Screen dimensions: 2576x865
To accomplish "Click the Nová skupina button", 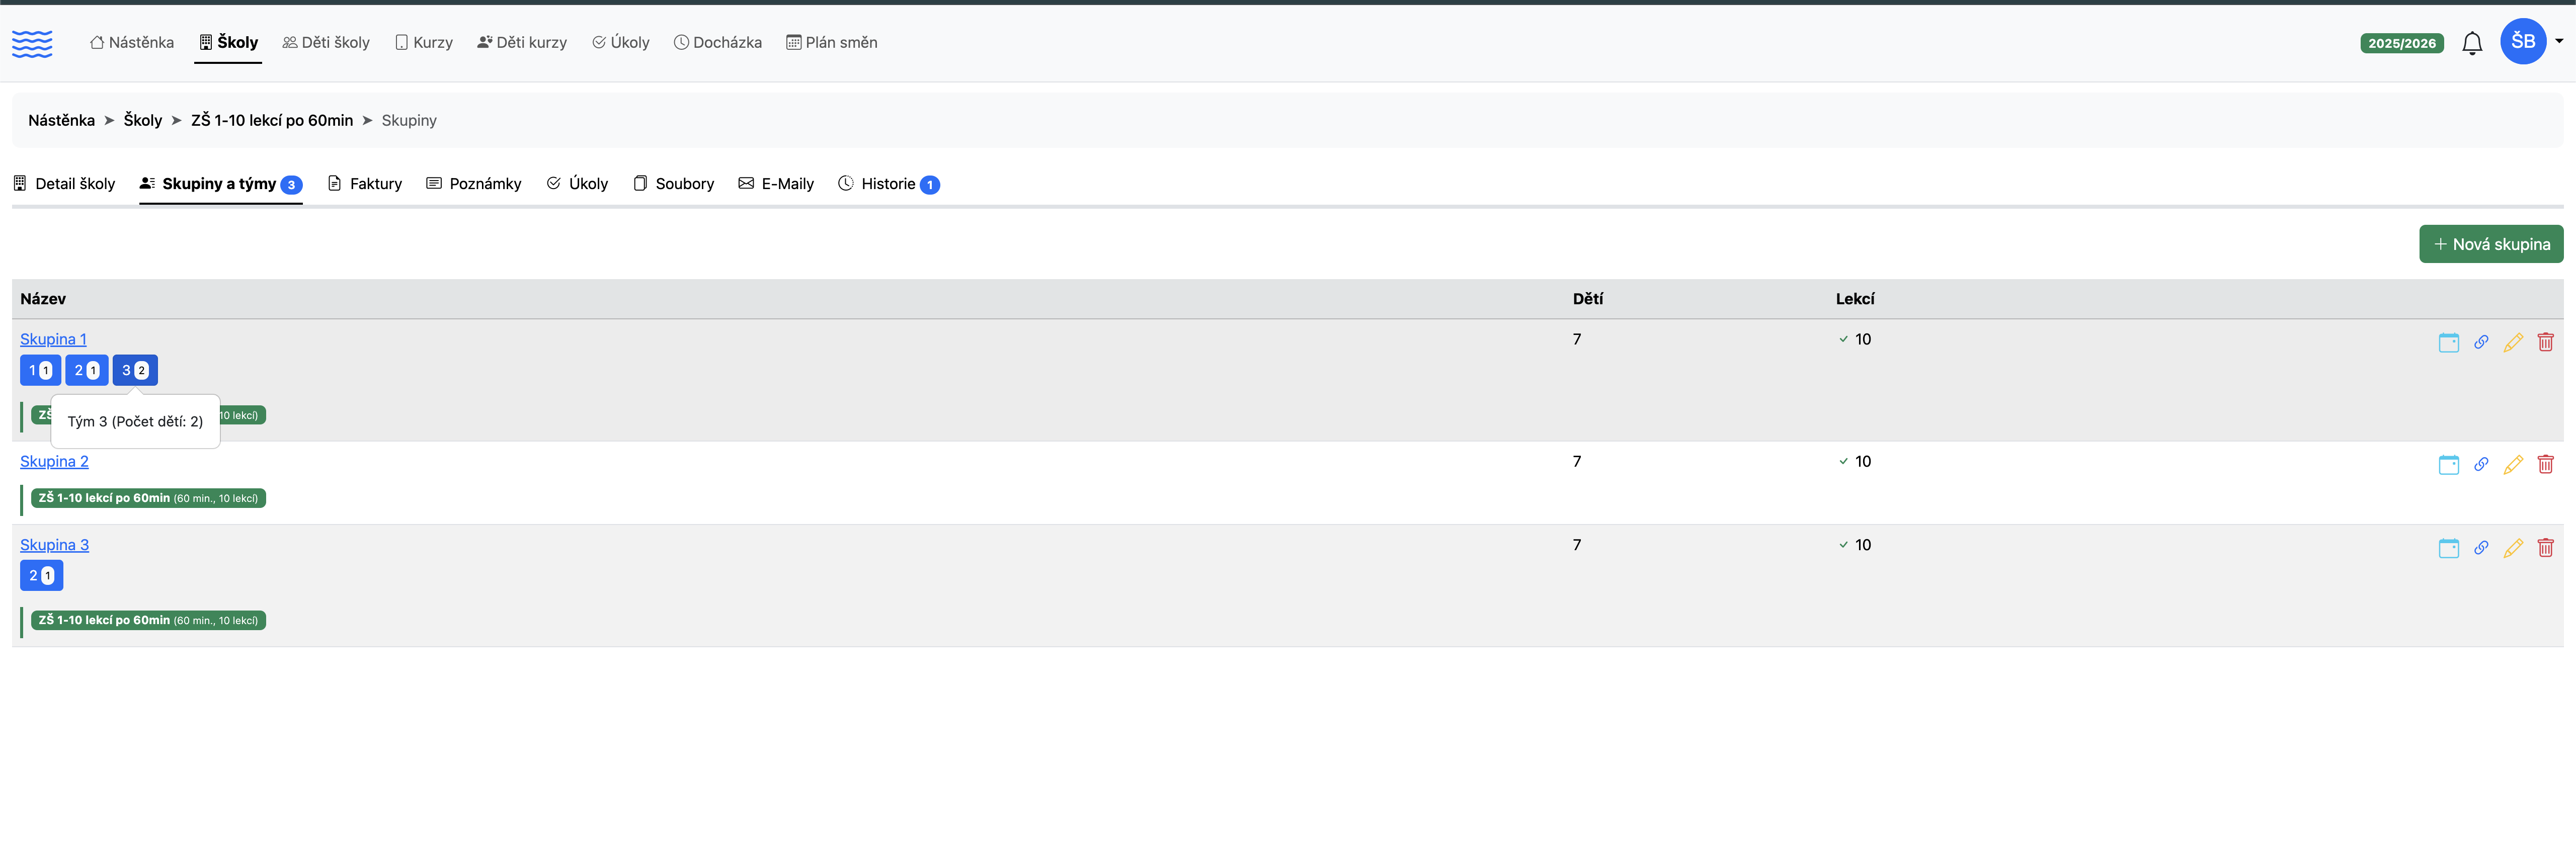I will tap(2490, 244).
